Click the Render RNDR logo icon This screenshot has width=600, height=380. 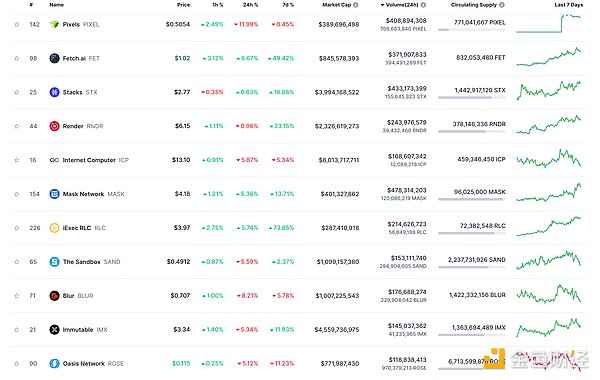[x=54, y=126]
